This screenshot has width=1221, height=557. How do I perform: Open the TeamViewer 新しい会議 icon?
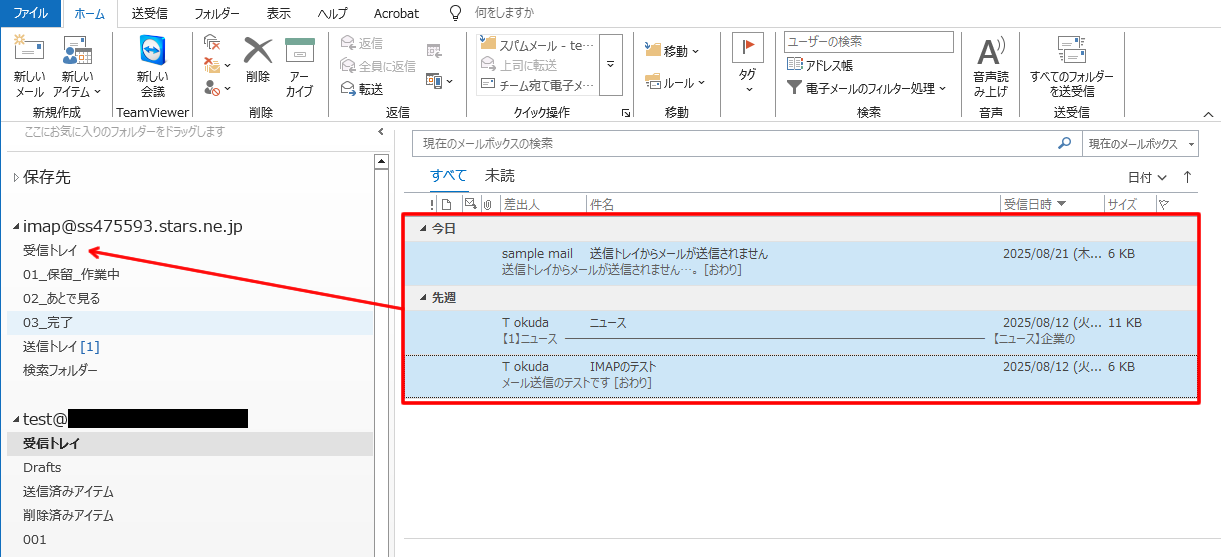coord(152,52)
